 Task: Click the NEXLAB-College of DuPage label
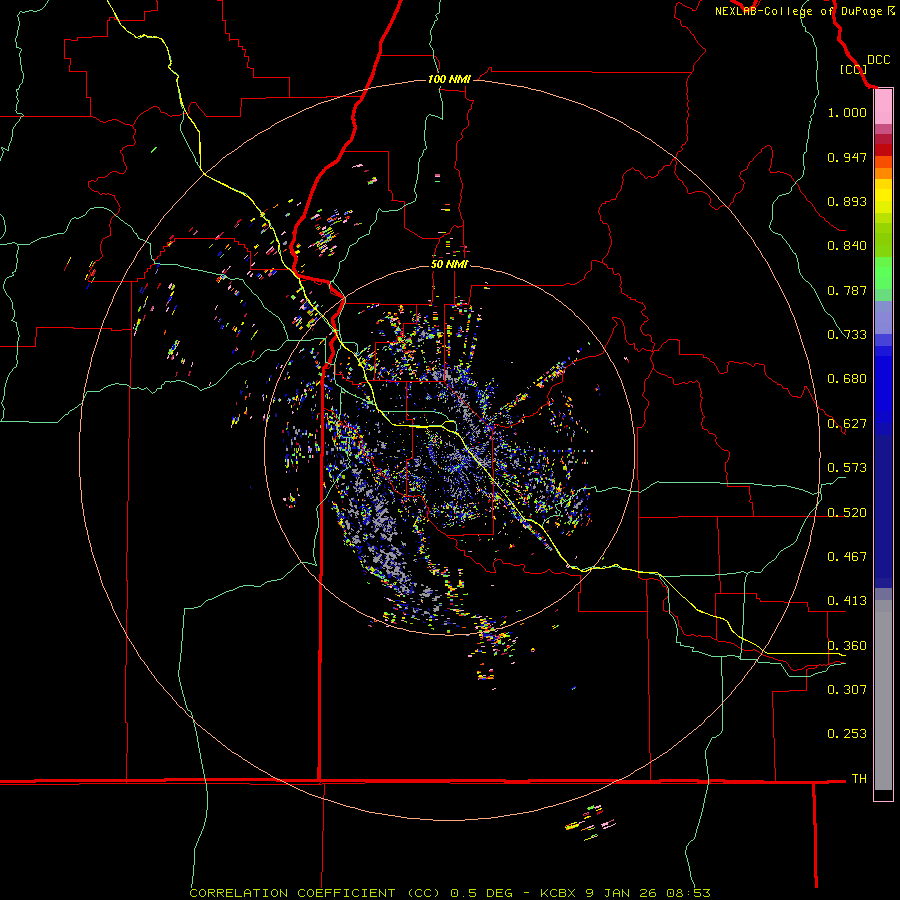coord(800,11)
